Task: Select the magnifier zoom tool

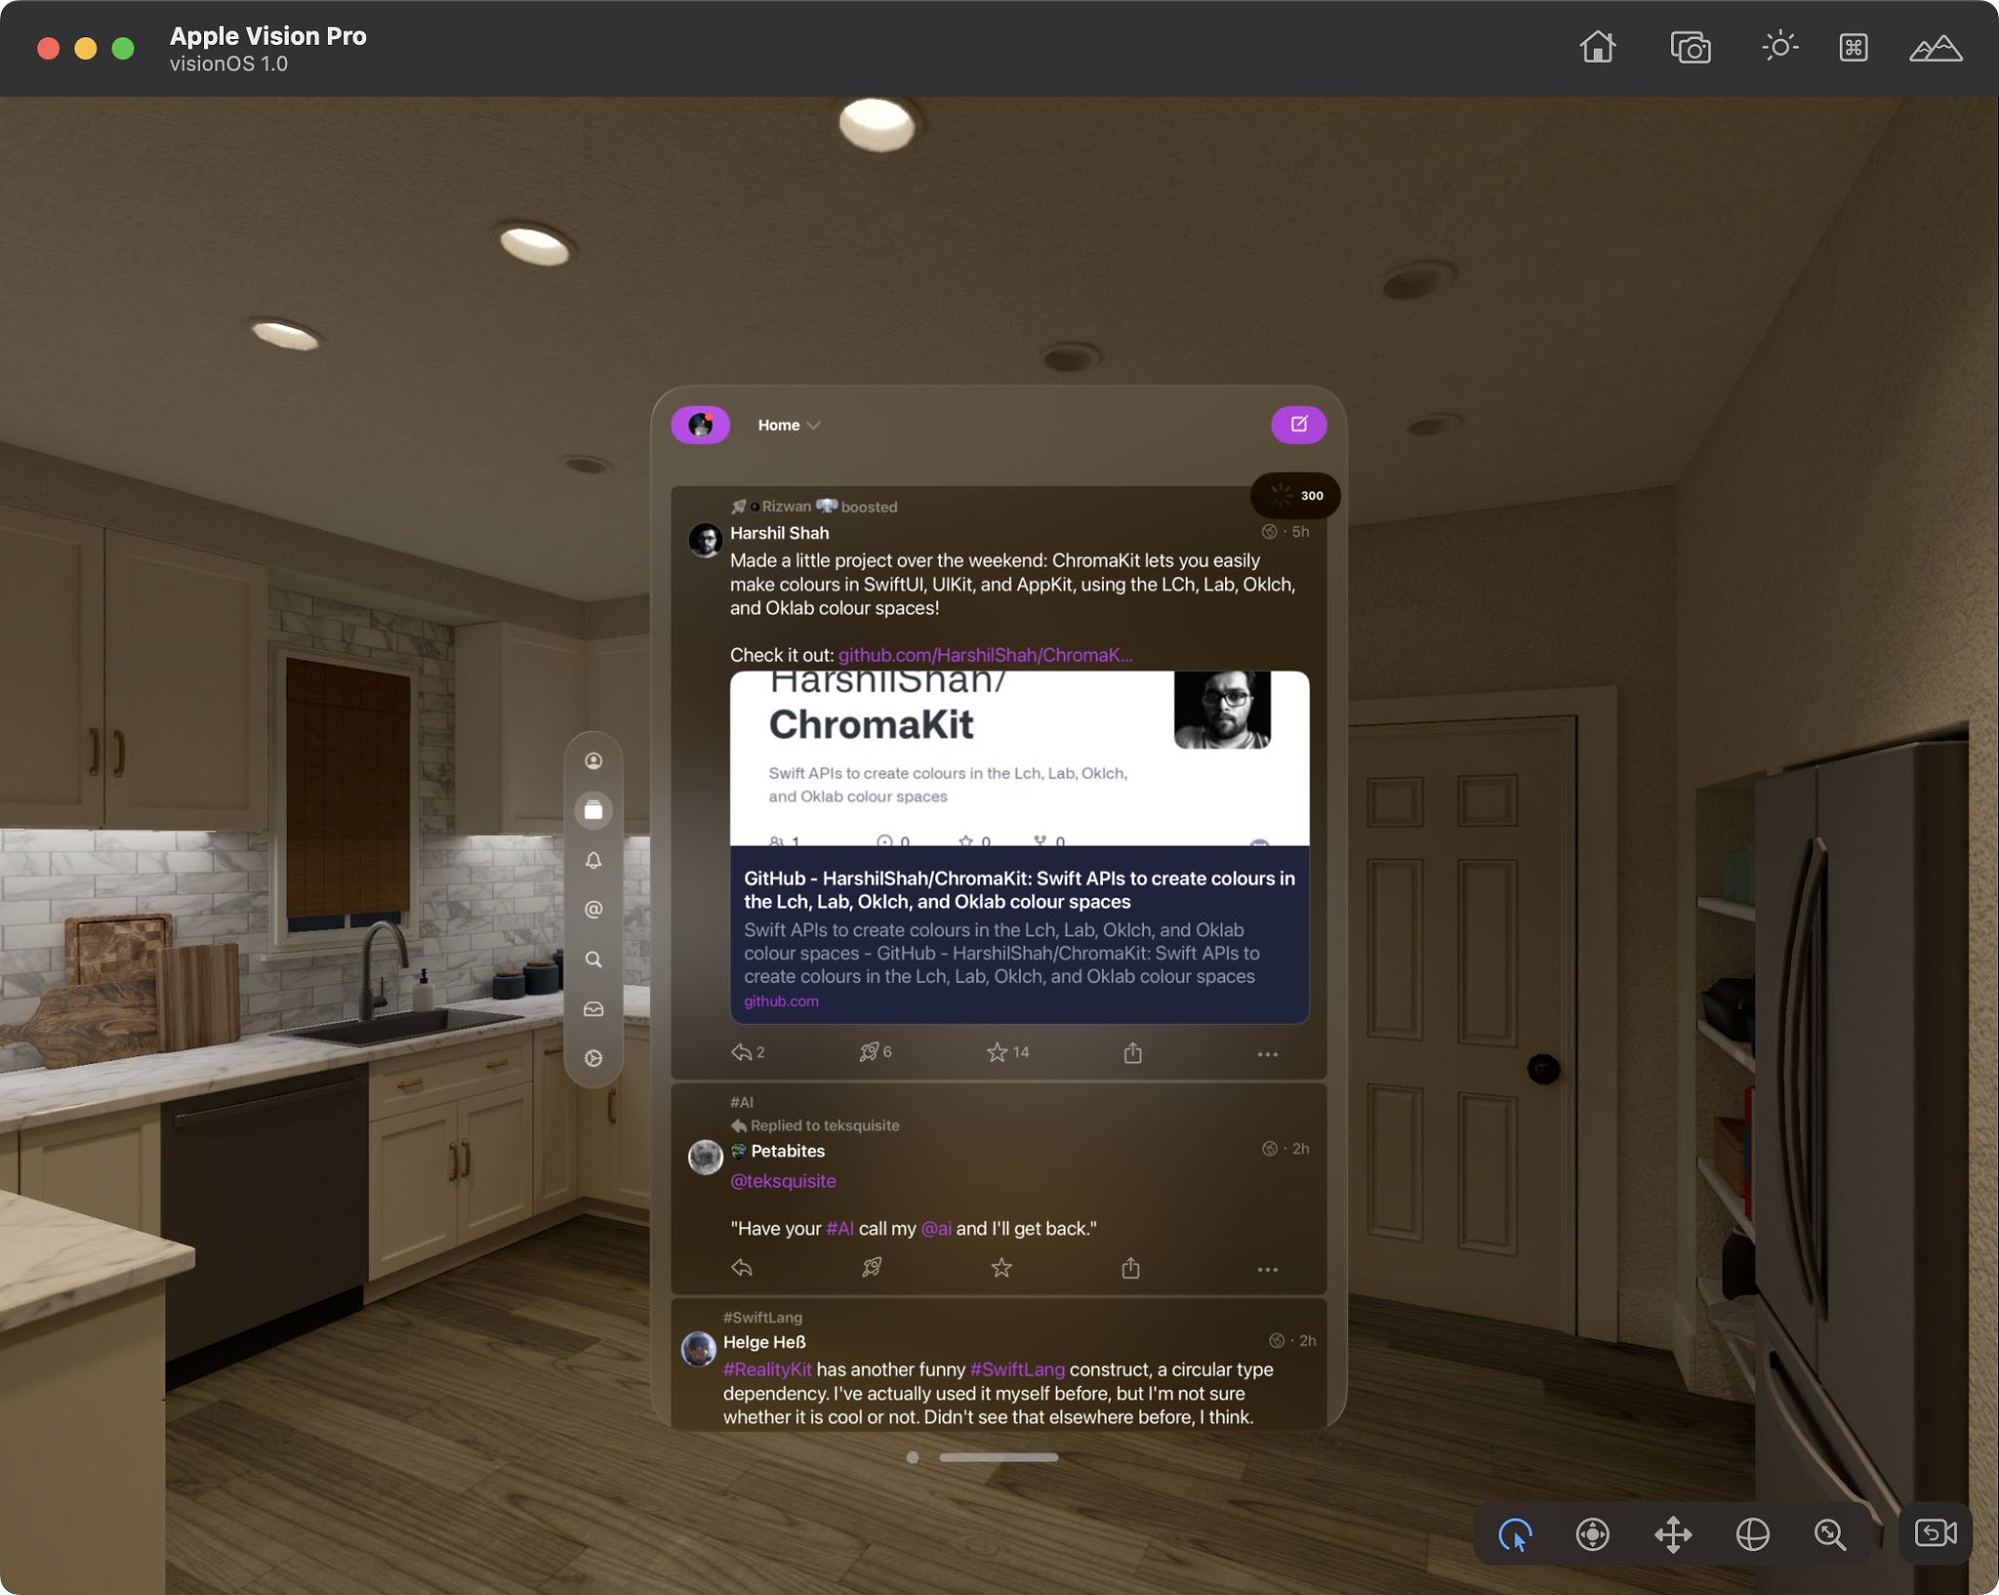Action: pyautogui.click(x=1830, y=1533)
